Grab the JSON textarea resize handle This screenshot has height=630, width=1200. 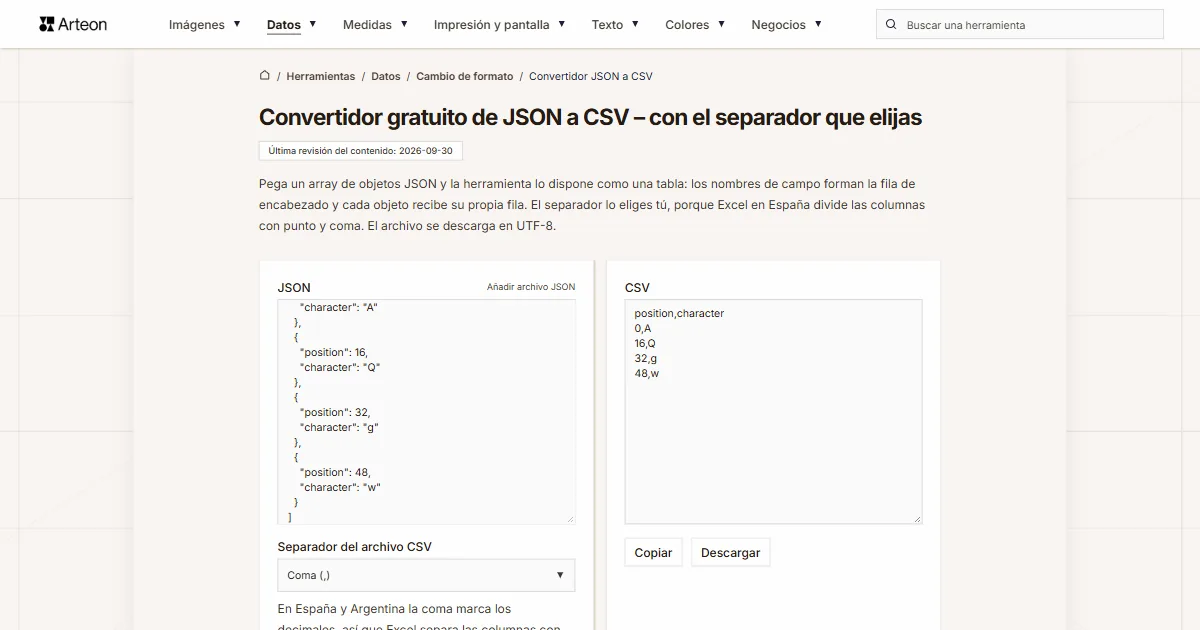coord(570,518)
